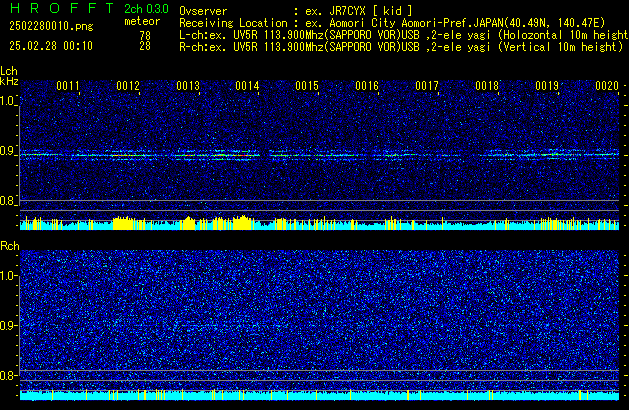Click the Lch channel label

(x=9, y=71)
